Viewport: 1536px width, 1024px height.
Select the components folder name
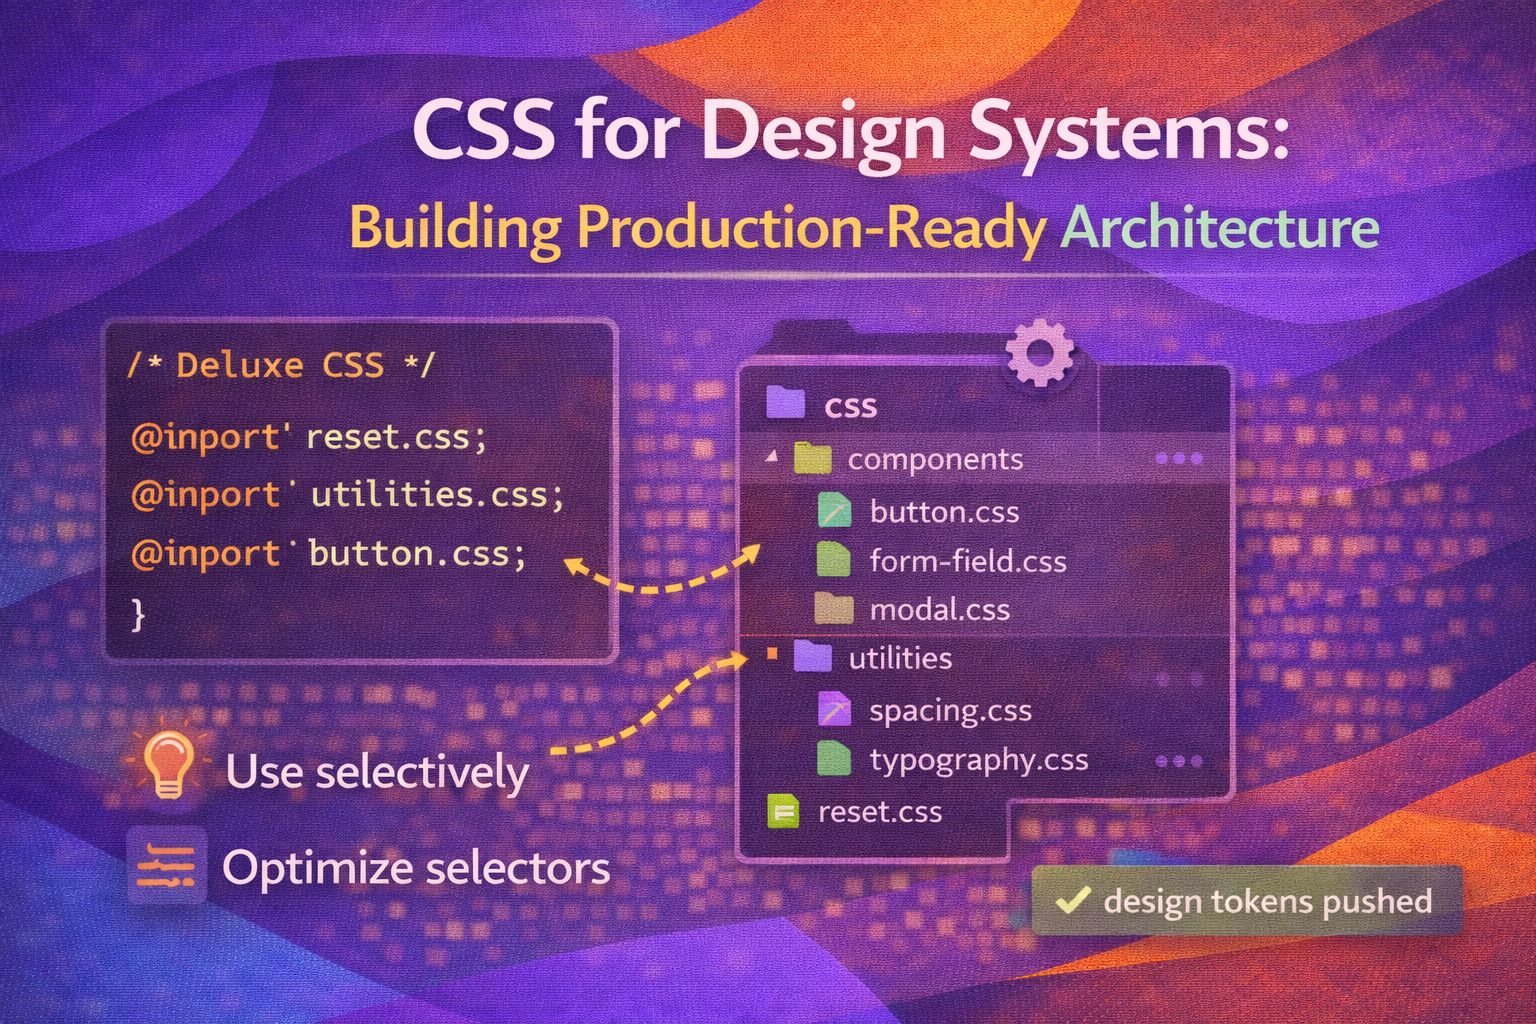[x=935, y=459]
